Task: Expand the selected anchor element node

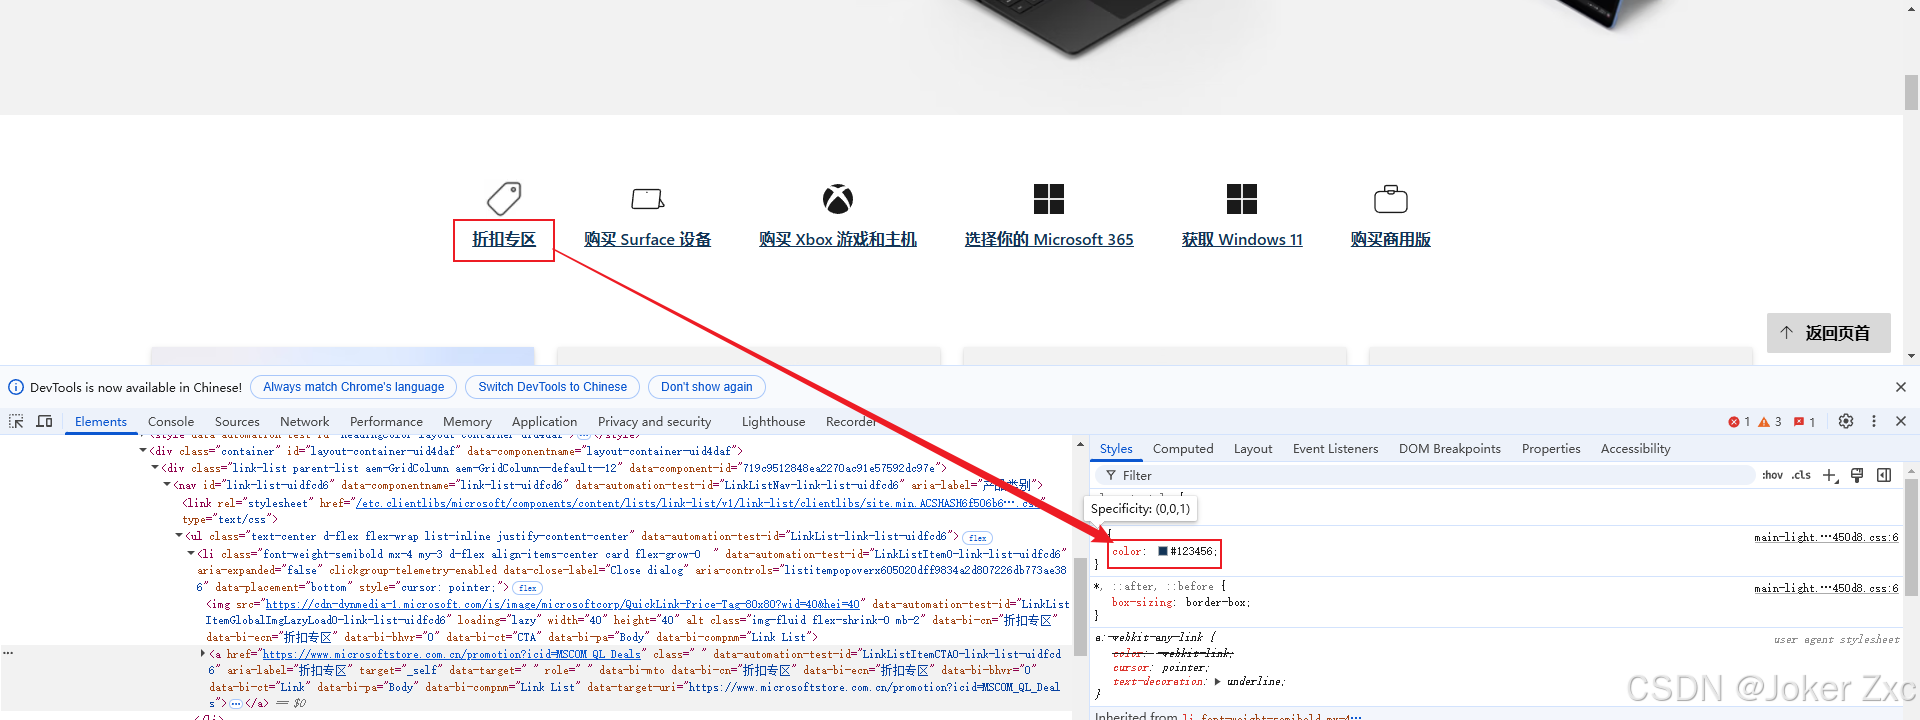Action: coord(203,654)
